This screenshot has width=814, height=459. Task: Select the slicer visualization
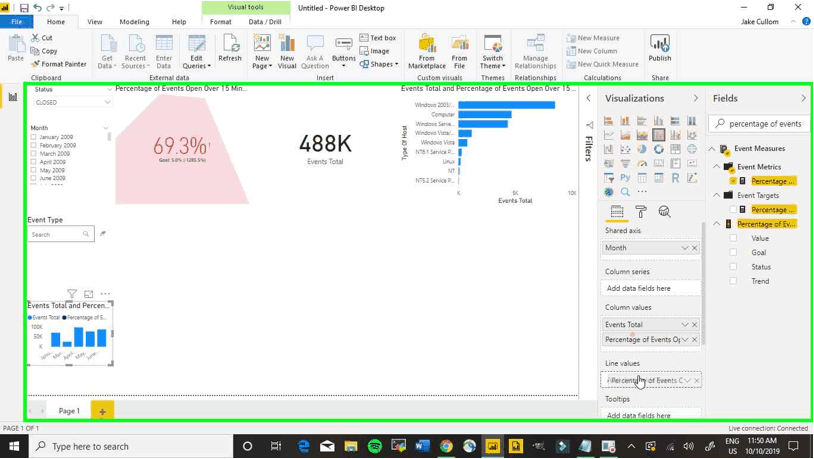[608, 178]
